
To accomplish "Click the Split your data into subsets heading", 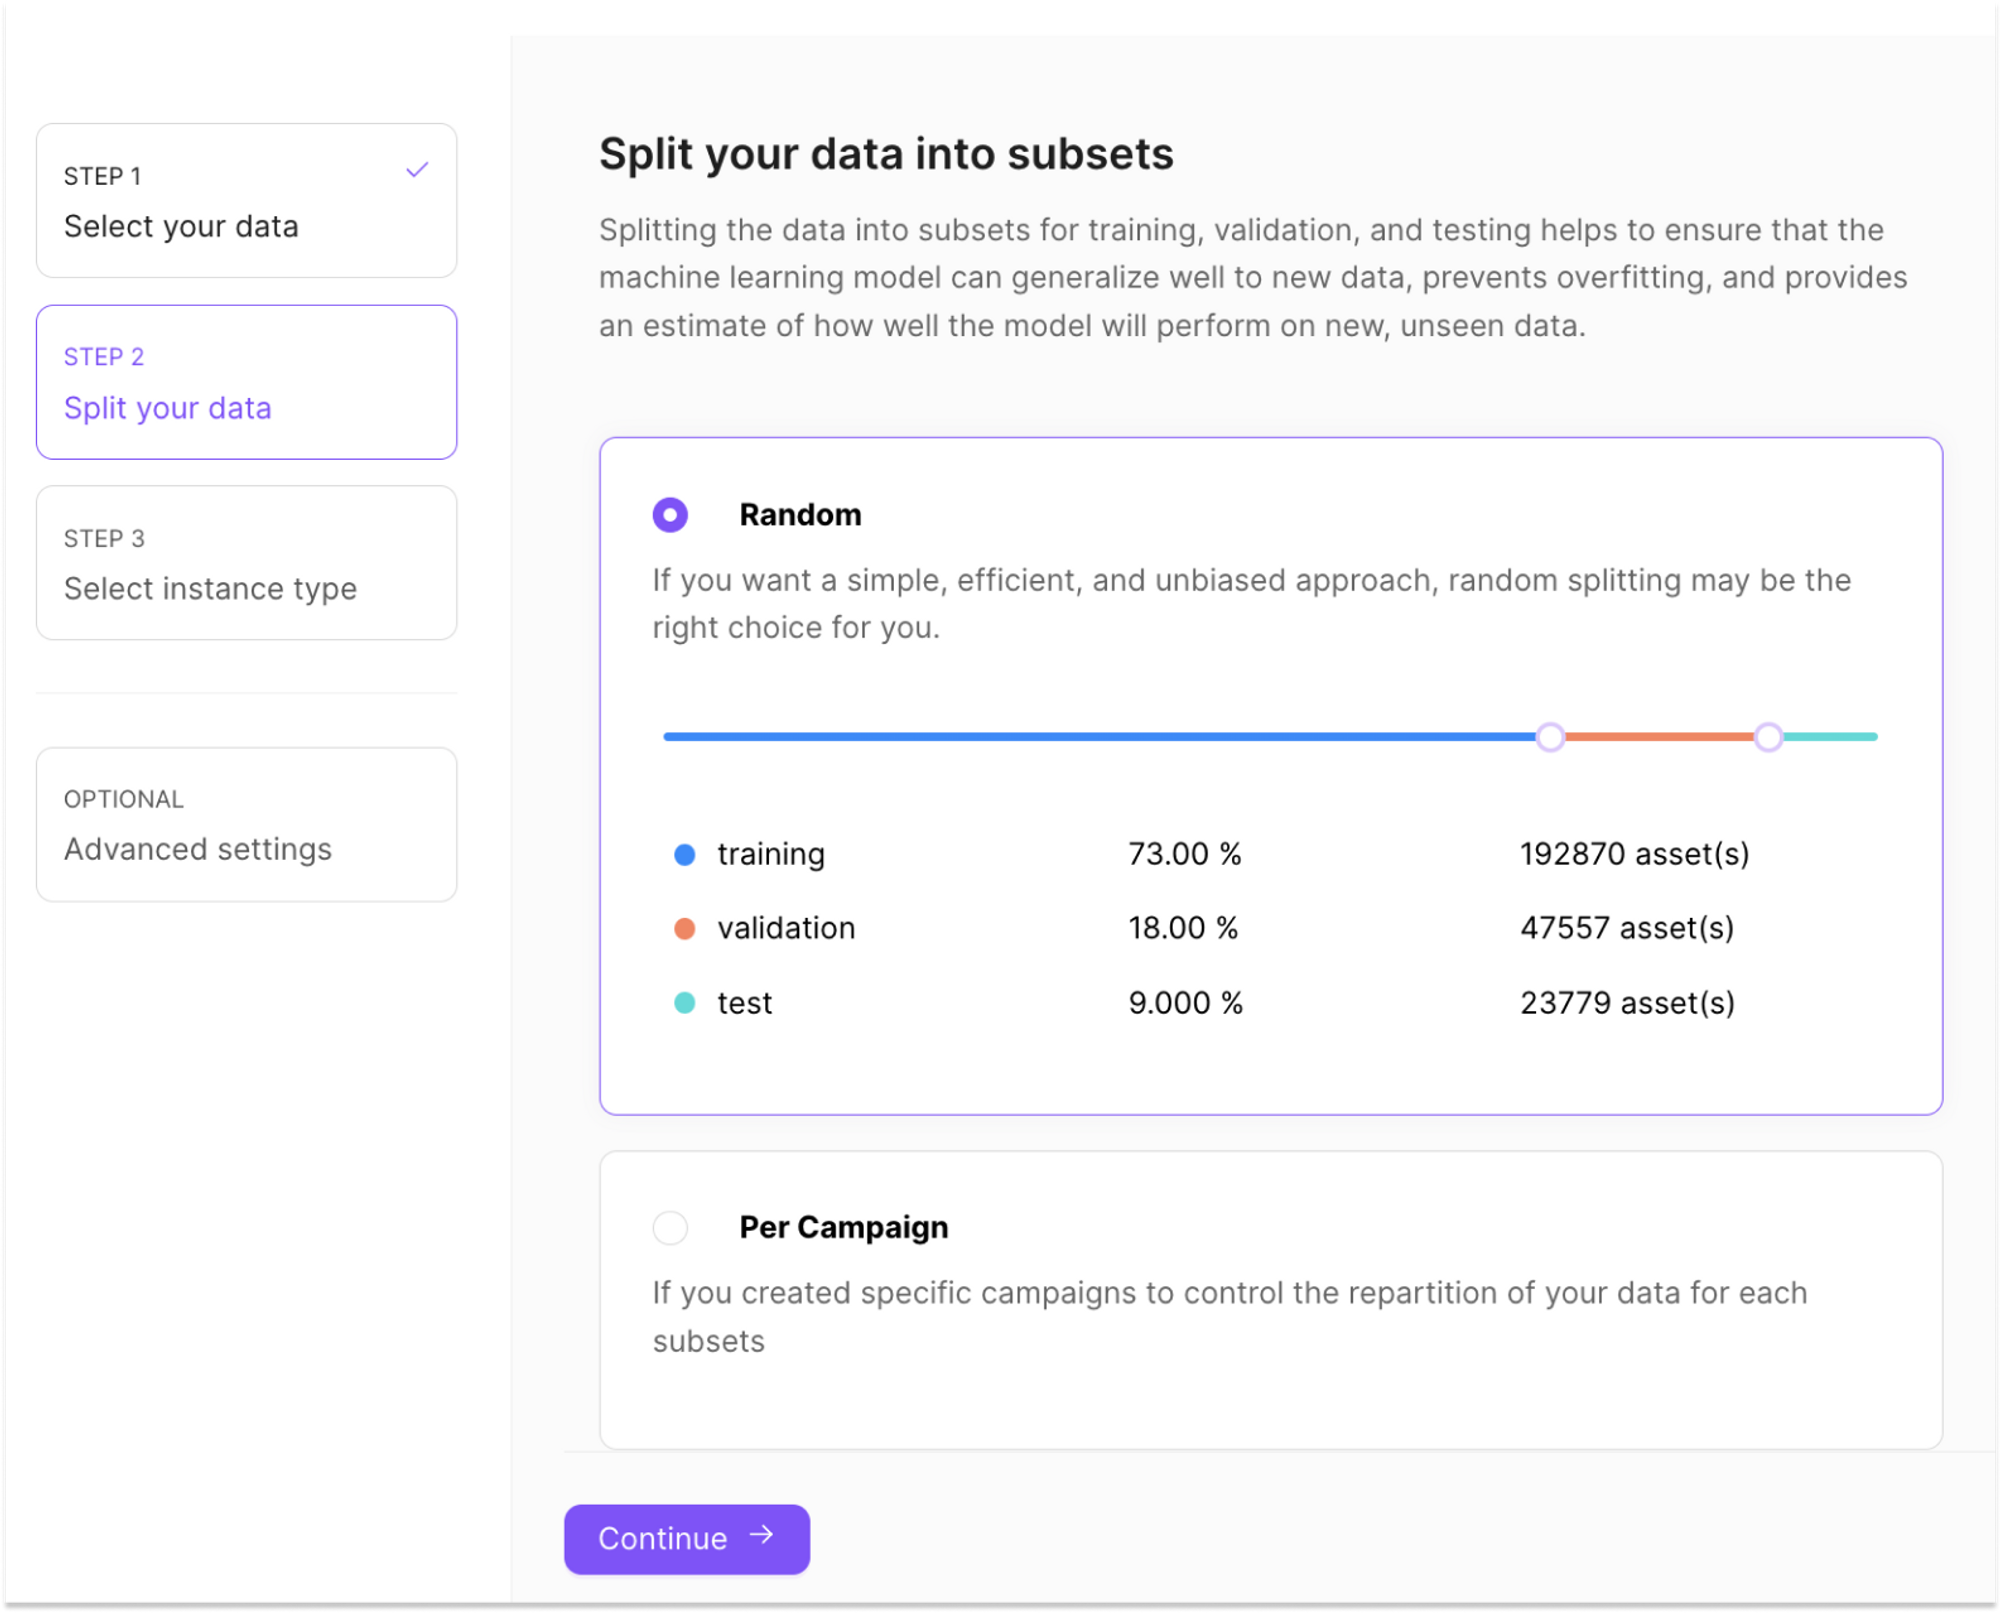I will [887, 154].
